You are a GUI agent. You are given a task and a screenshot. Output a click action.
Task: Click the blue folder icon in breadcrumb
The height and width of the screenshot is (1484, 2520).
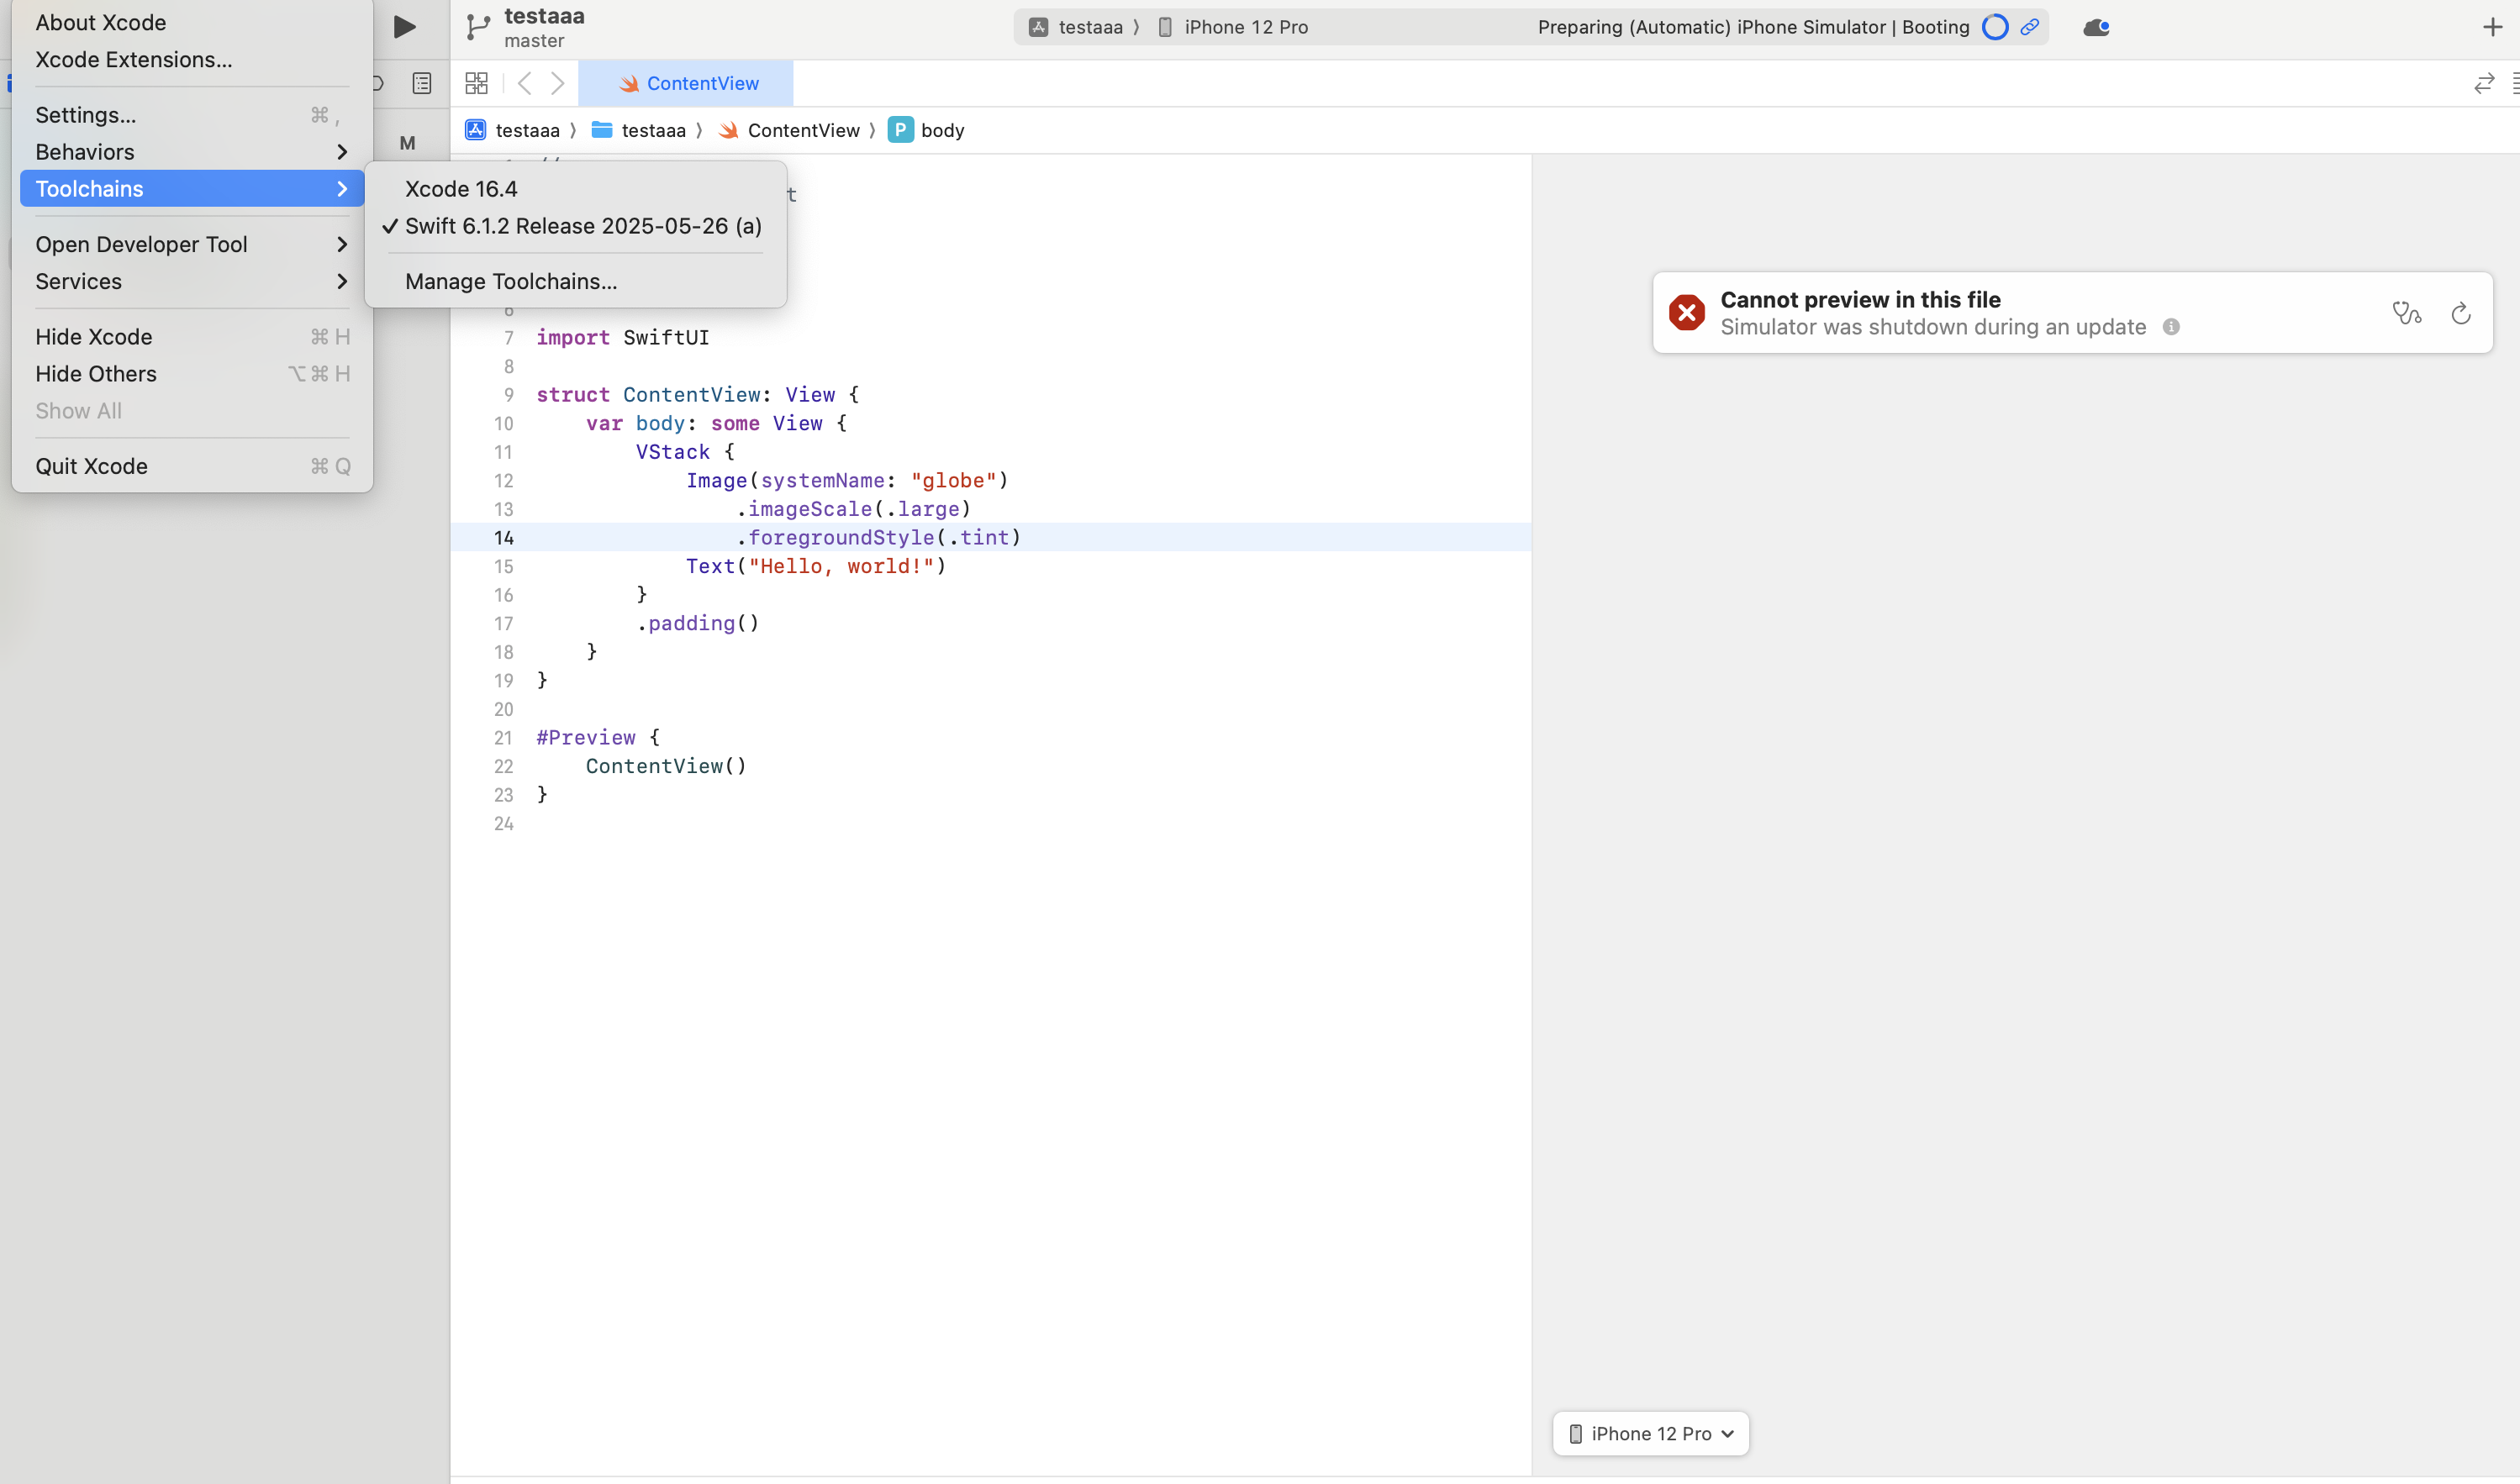[x=602, y=130]
